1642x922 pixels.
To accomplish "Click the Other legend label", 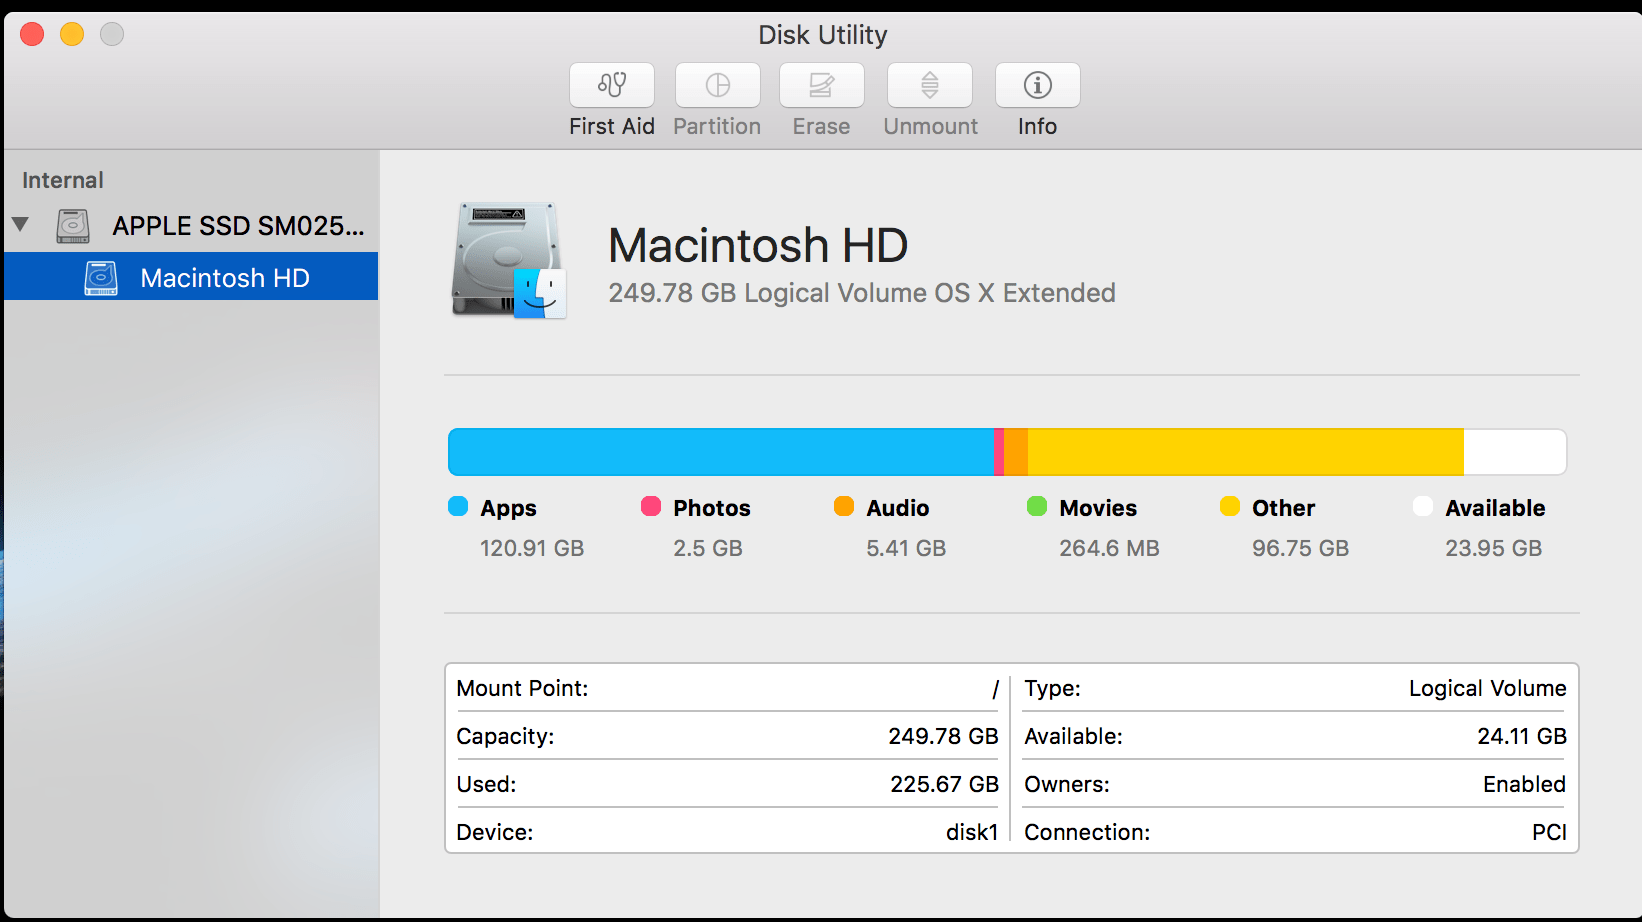I will coord(1284,508).
